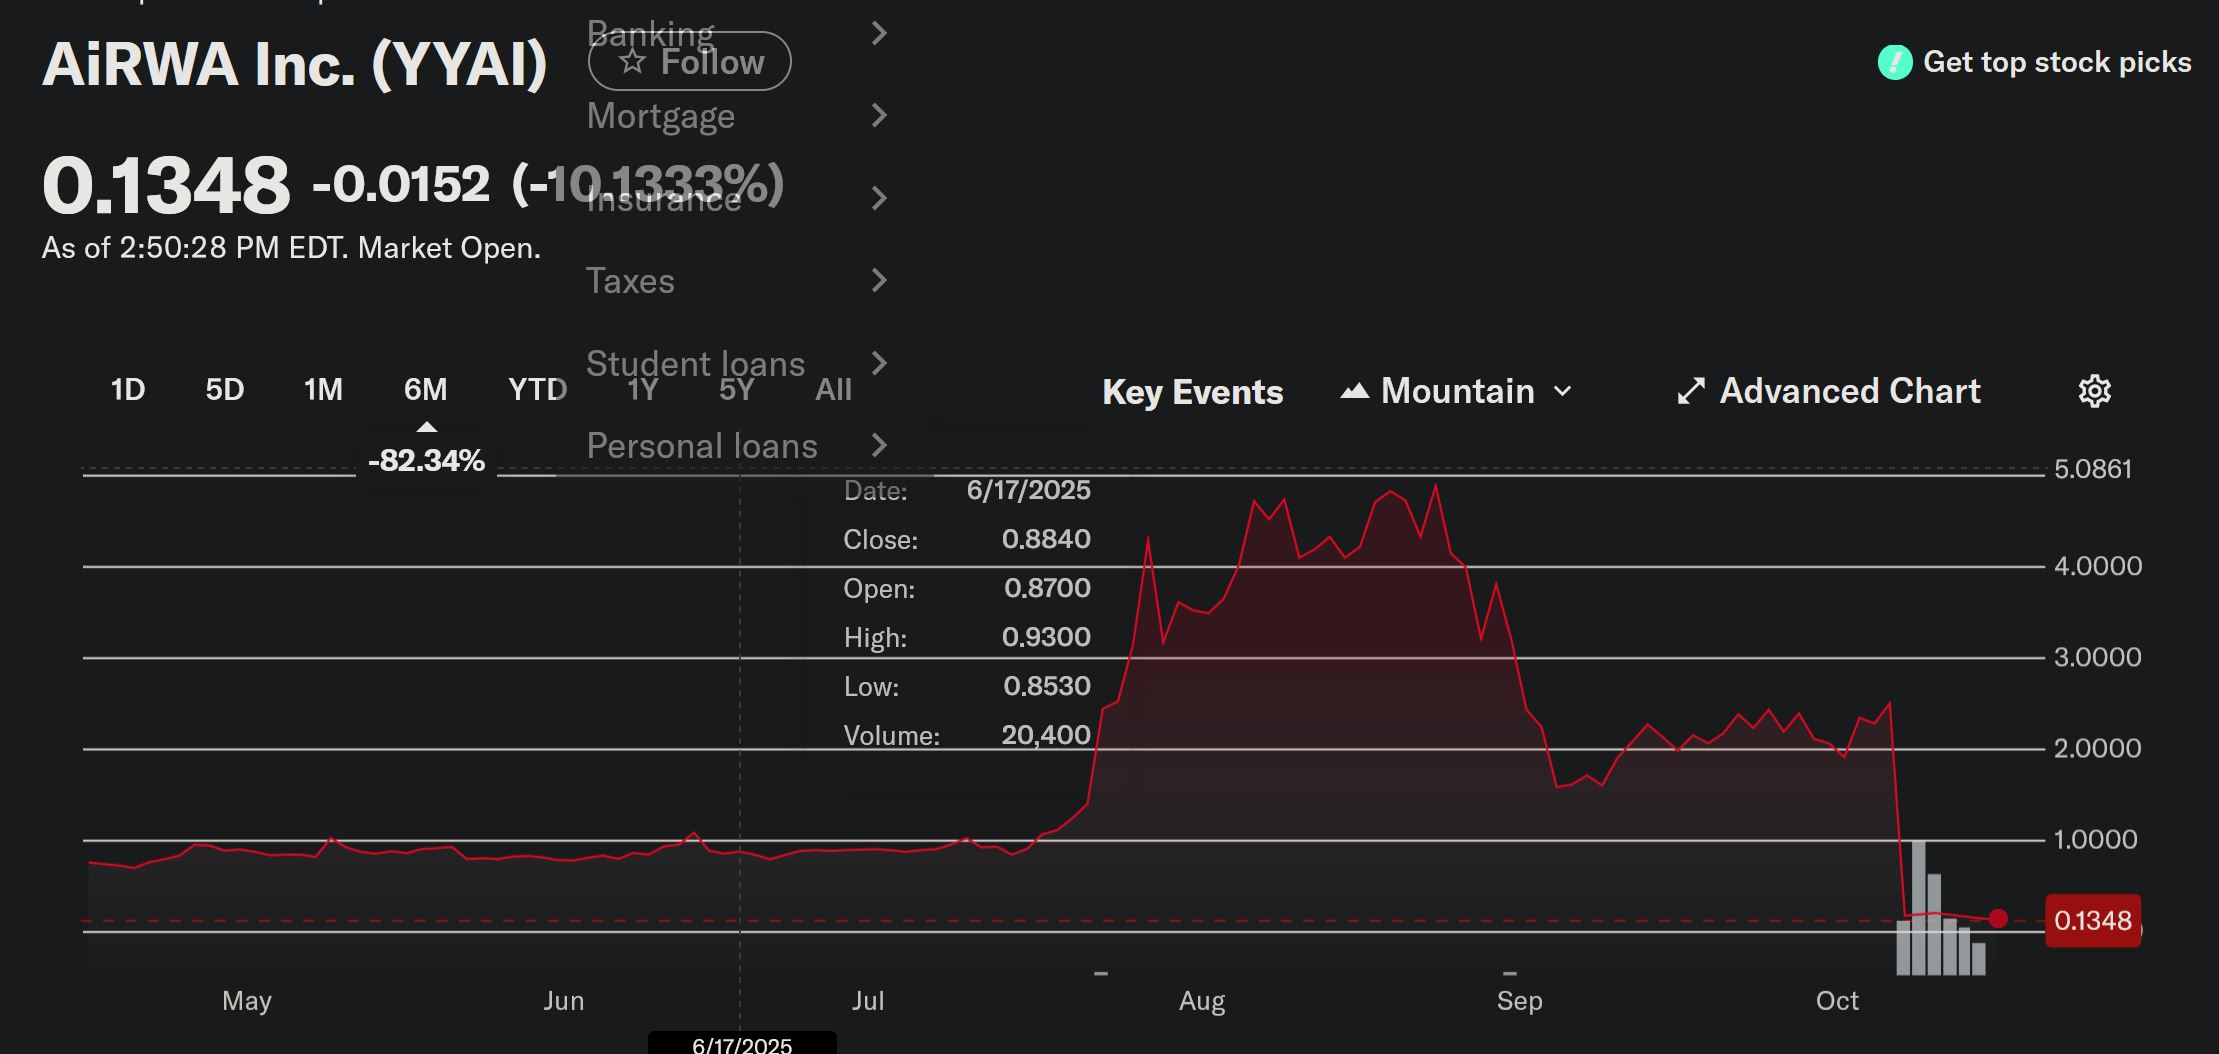
Task: Click the tallest grey volume bar in October
Action: tap(1919, 908)
